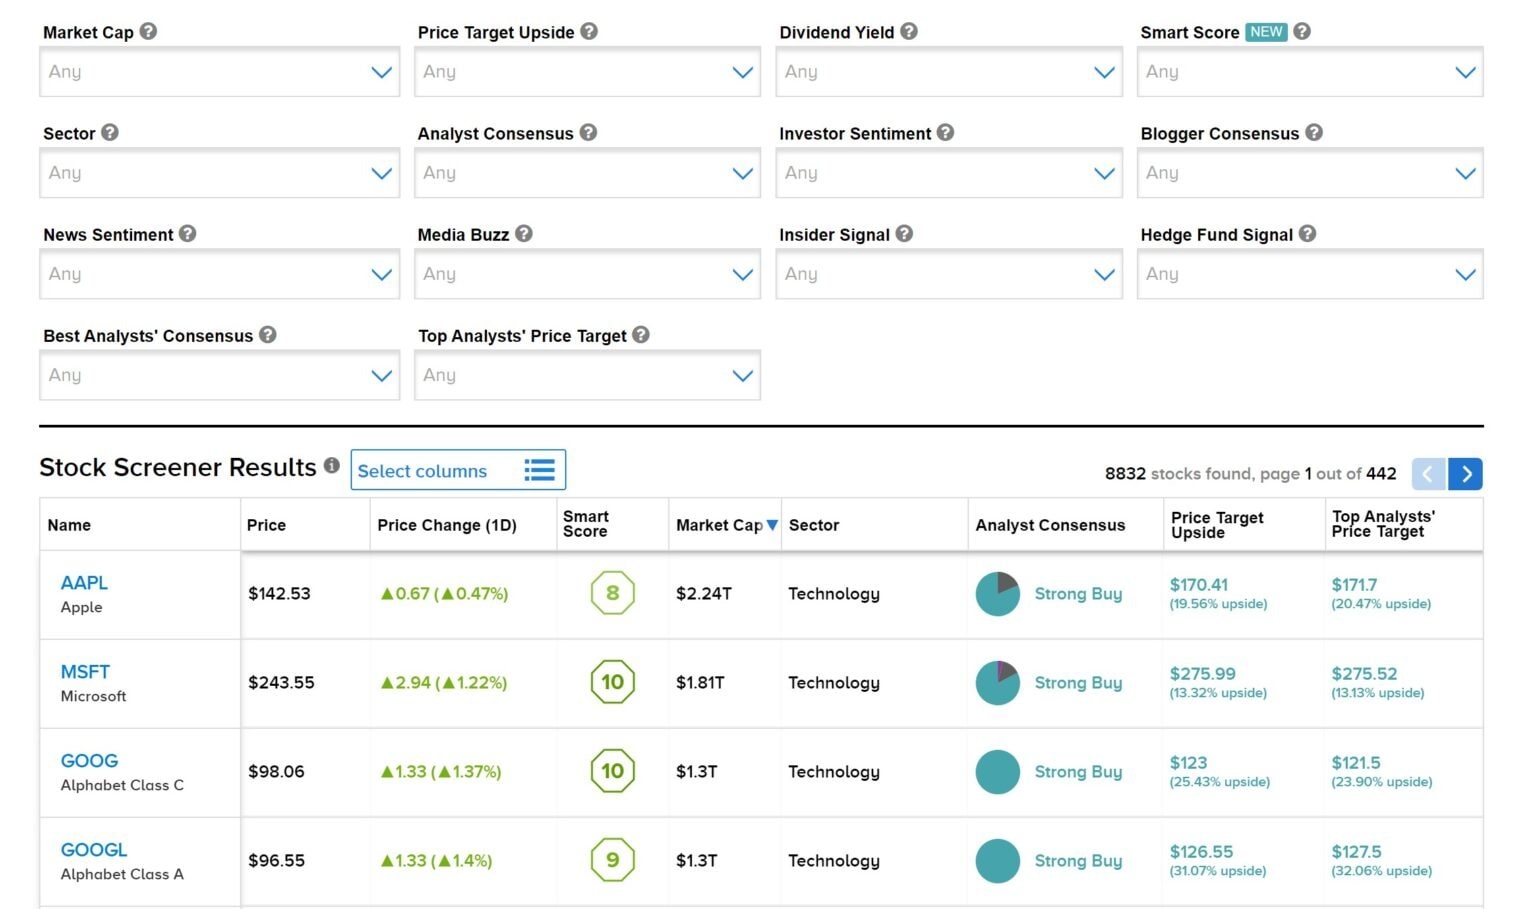The image size is (1536, 909).
Task: Click the Price Change (1D) column header
Action: click(x=447, y=525)
